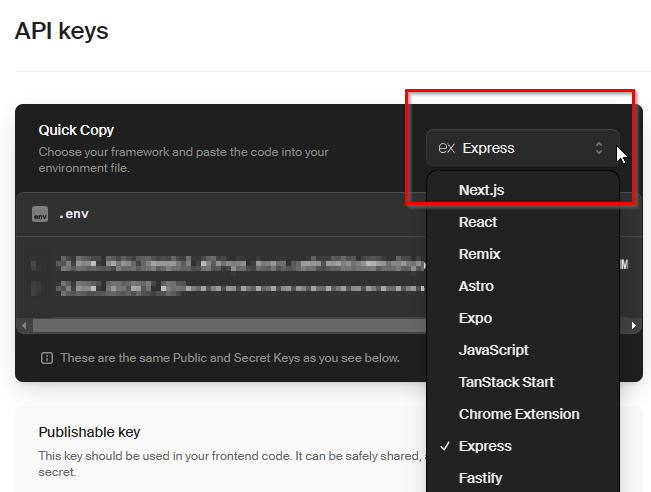Viewport: 651px width, 492px height.
Task: Pick TanStack Start framework option
Action: coord(523,382)
